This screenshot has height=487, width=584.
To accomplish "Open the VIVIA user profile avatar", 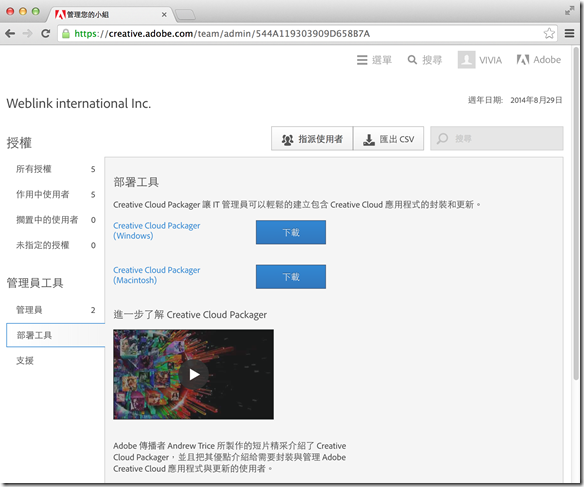I will point(466,60).
